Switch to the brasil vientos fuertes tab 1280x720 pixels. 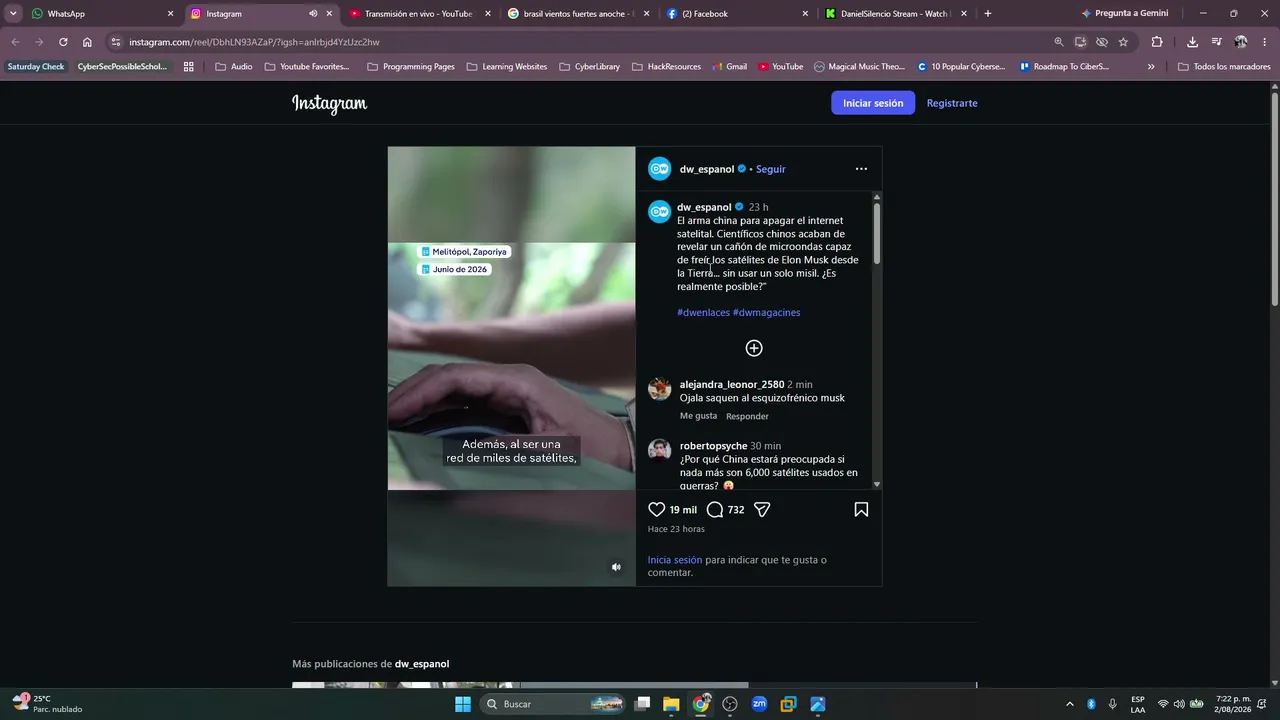click(579, 14)
